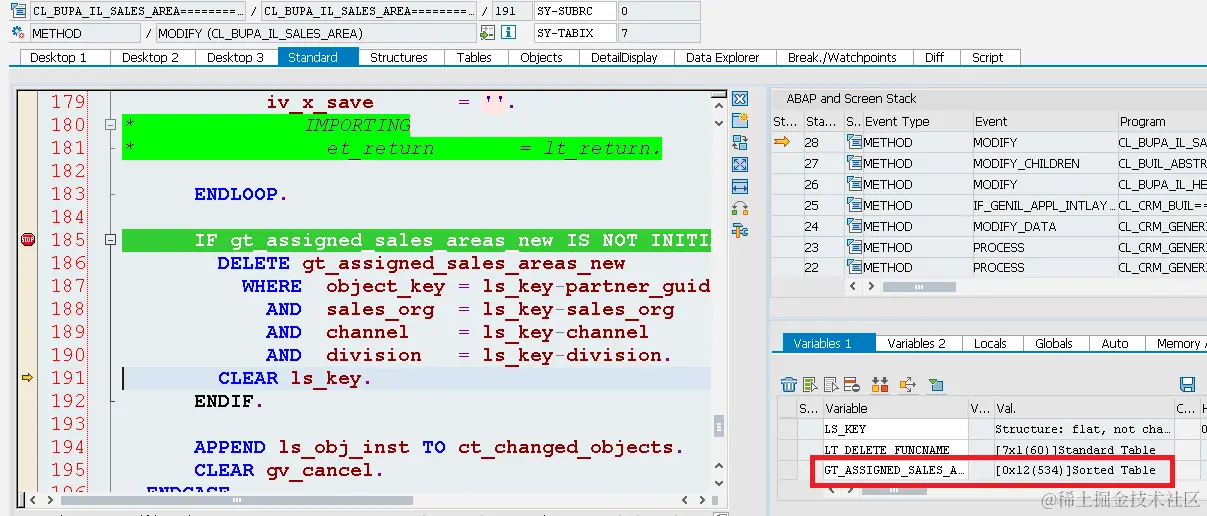Select the Structures tab
The height and width of the screenshot is (516, 1207).
click(399, 57)
